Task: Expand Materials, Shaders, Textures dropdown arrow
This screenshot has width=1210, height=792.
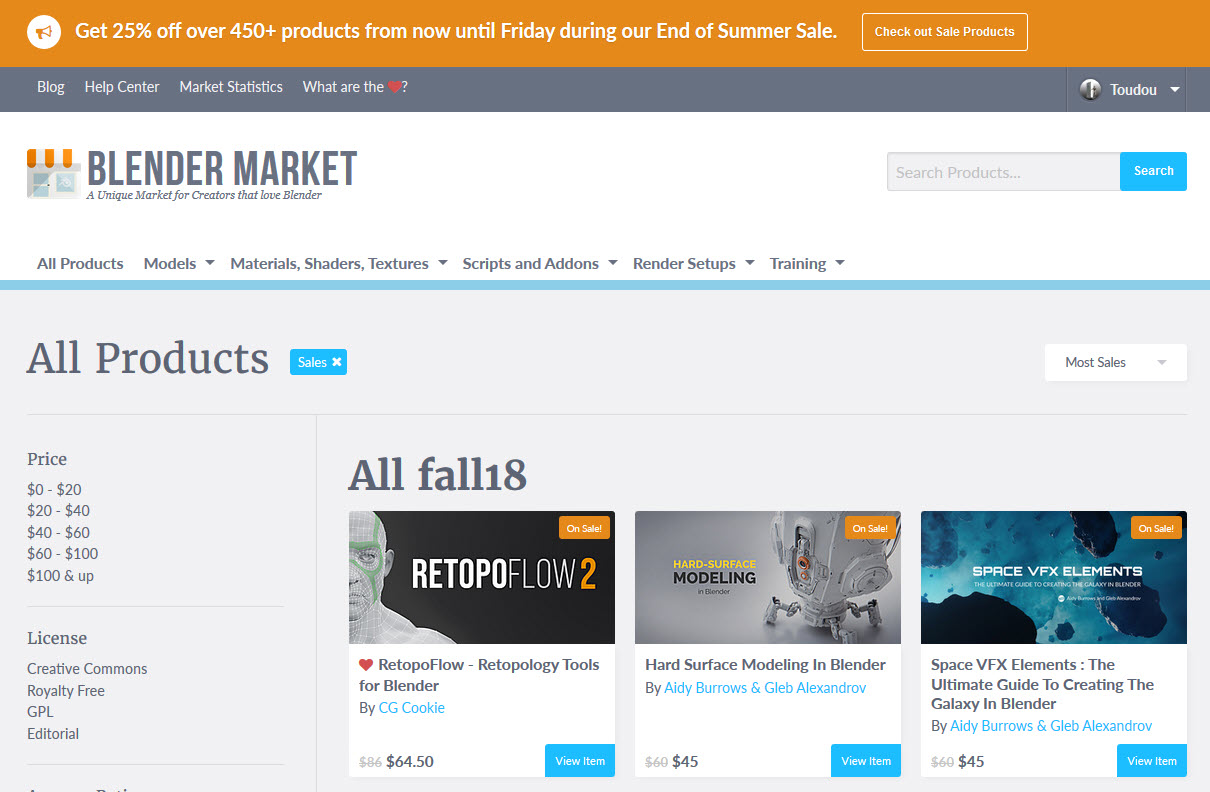Action: (443, 263)
